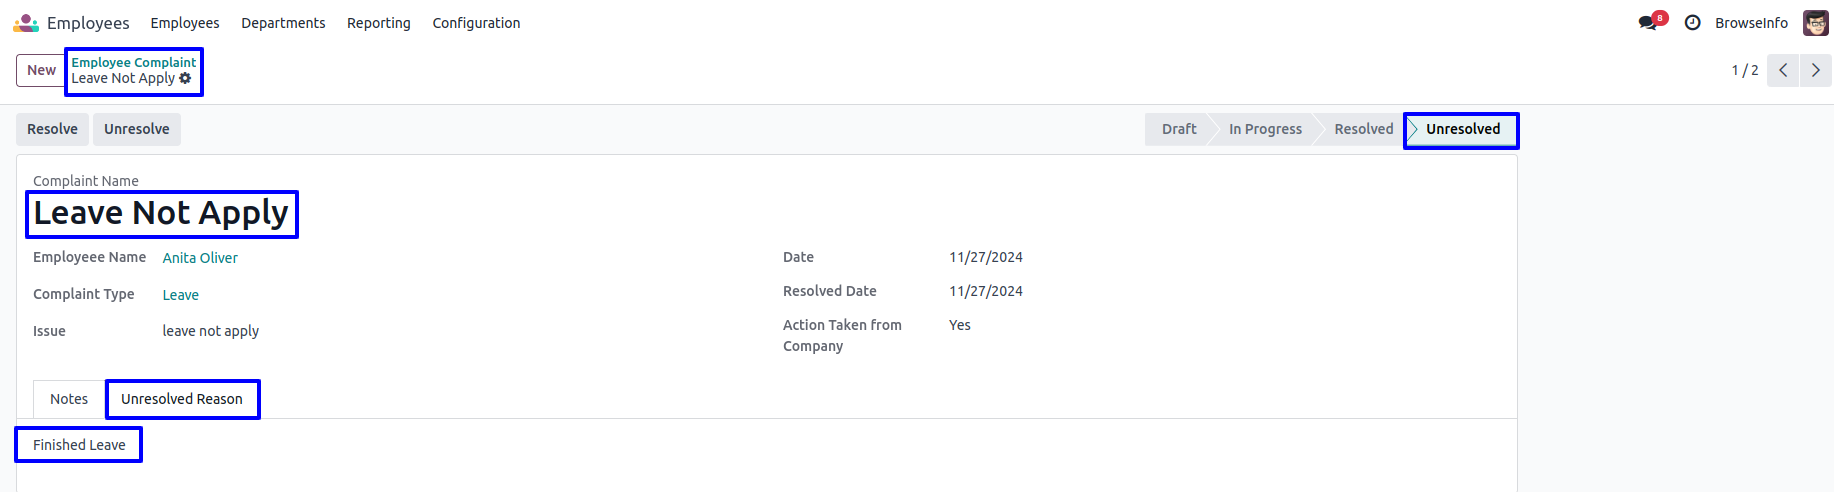Open the Anita Oliver employee link
Image resolution: width=1834 pixels, height=492 pixels.
200,258
